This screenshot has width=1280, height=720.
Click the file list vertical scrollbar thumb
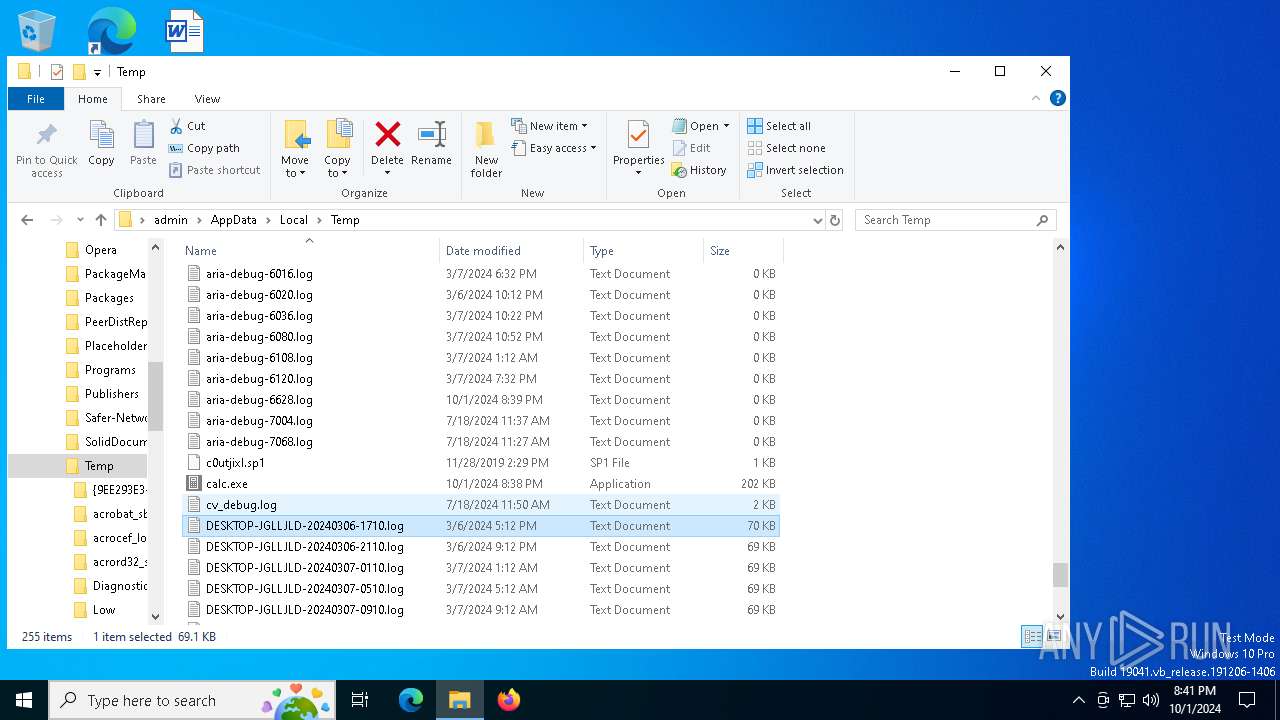(x=1060, y=575)
